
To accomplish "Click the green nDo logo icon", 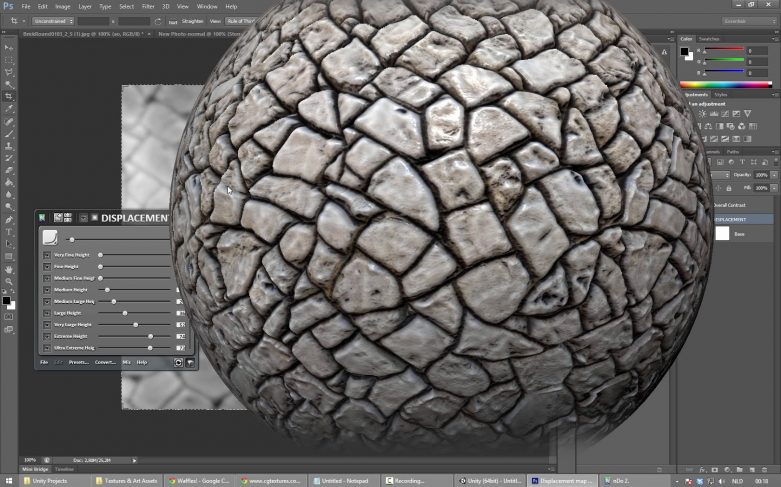I will click(42, 218).
